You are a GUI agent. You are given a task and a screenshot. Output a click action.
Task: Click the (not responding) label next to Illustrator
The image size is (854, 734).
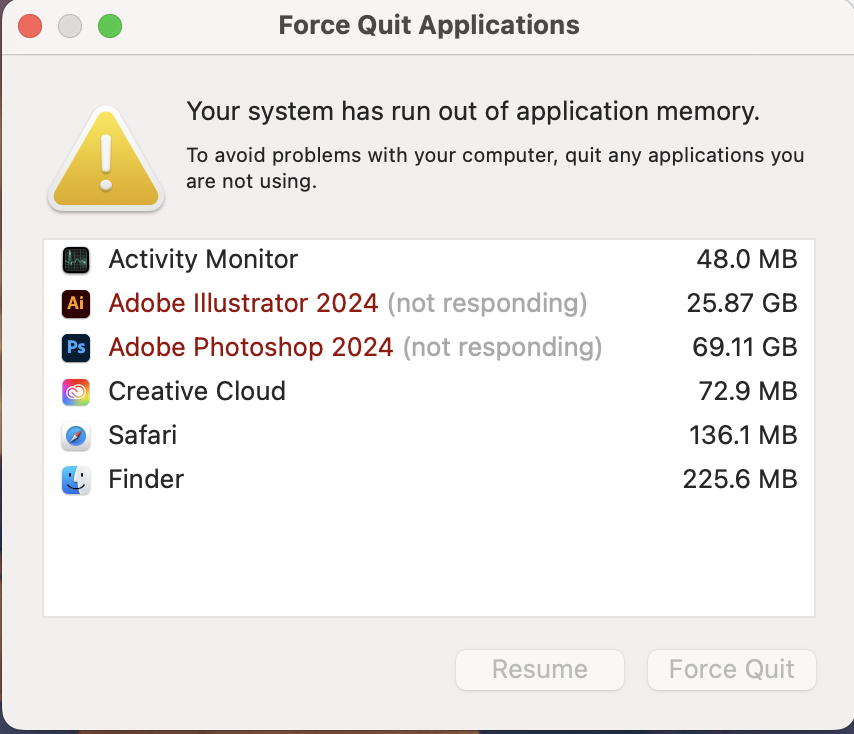point(487,304)
